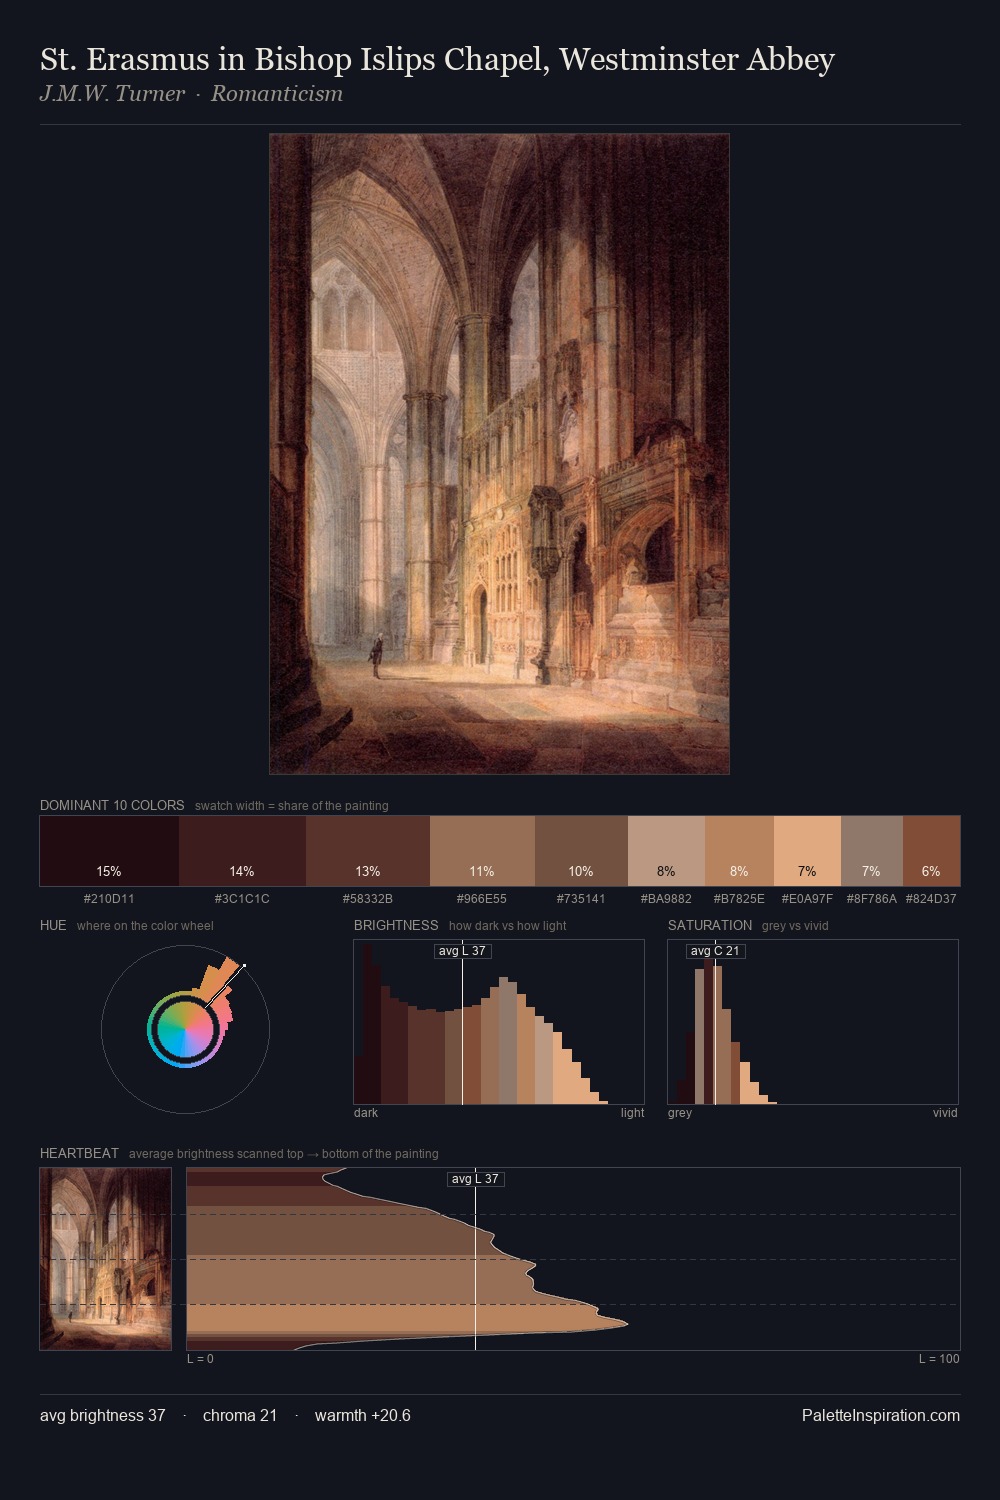Image resolution: width=1000 pixels, height=1500 pixels.
Task: Click the 'L = 0' axis label
Action: (200, 1359)
